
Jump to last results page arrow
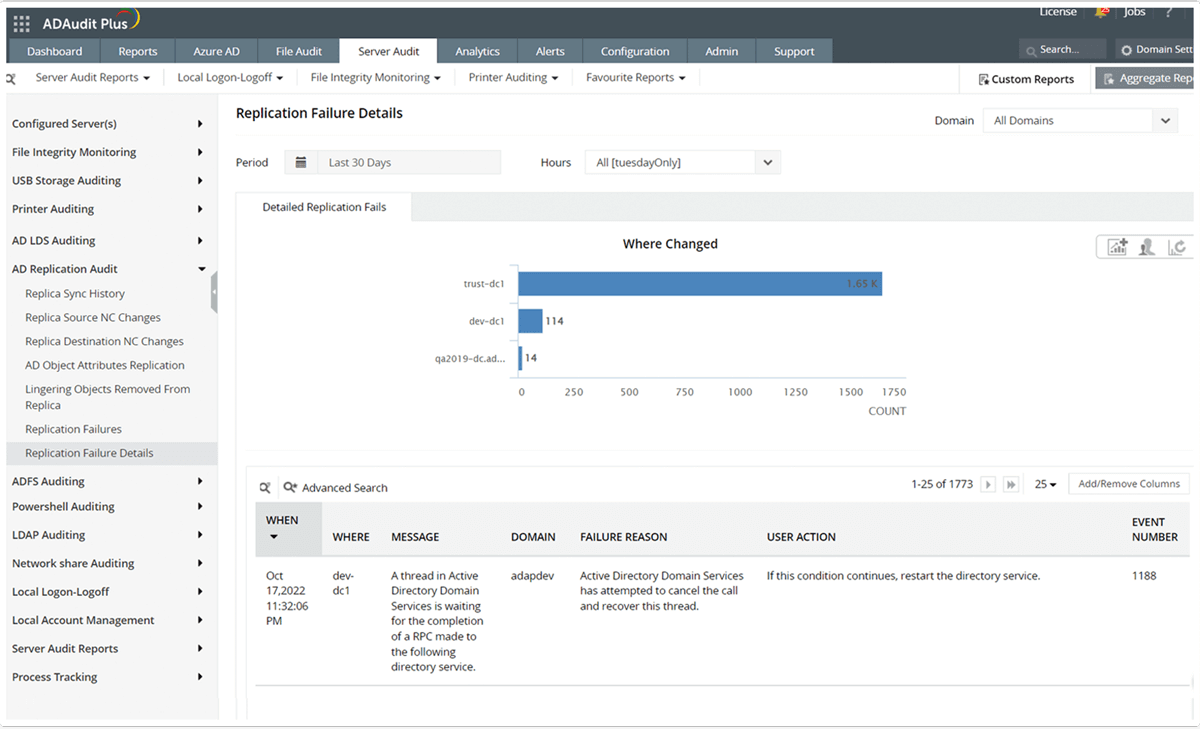point(1011,484)
